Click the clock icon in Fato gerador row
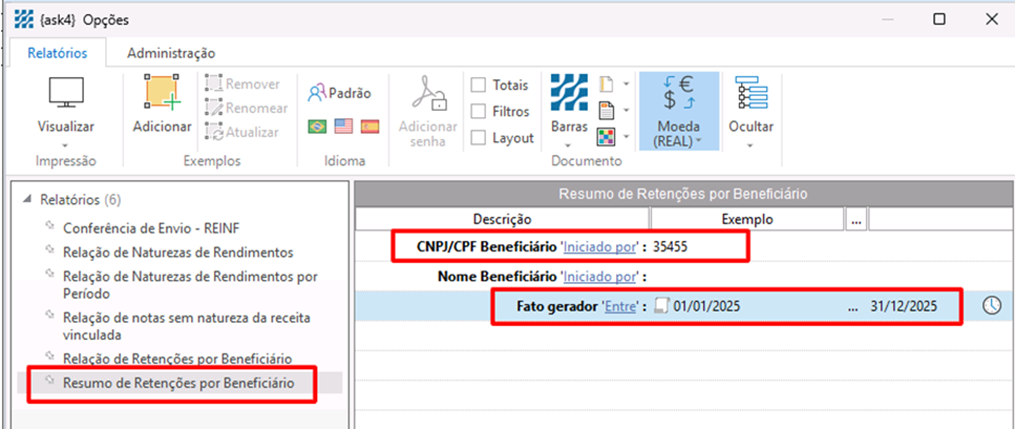The width and height of the screenshot is (1015, 429). tap(991, 306)
